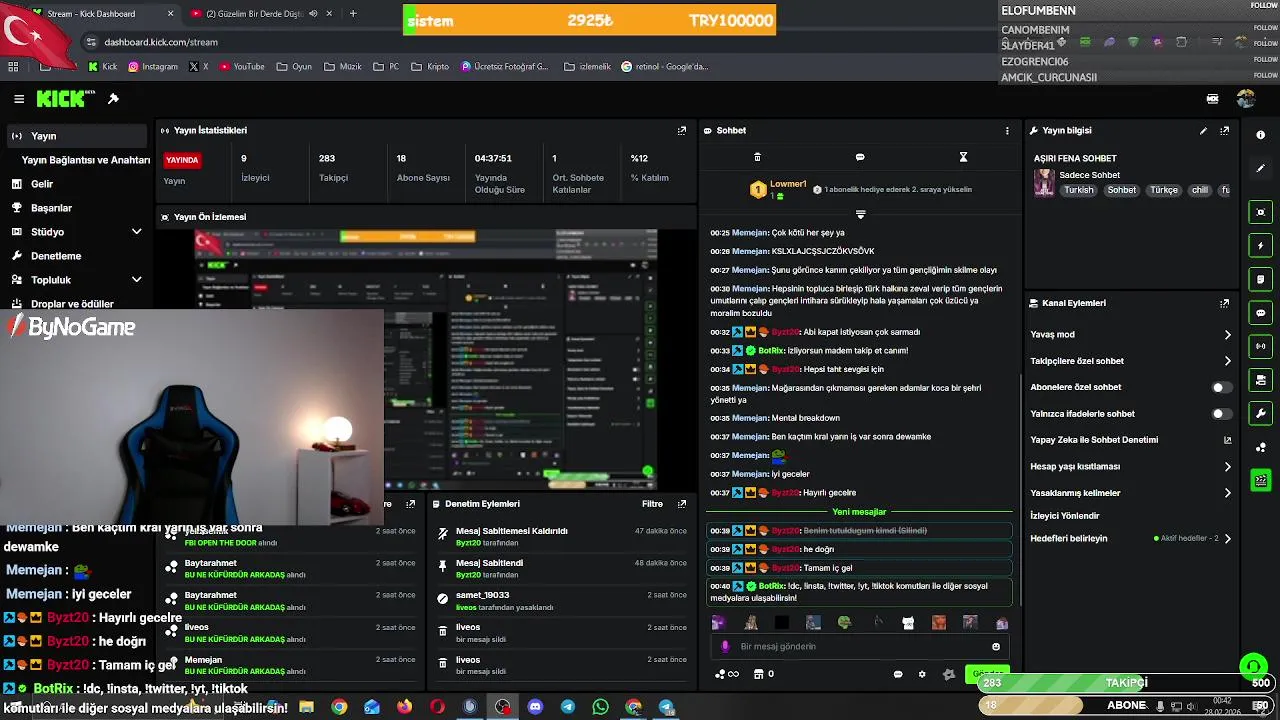The image size is (1280, 720).
Task: Open WhatsApp from the taskbar
Action: pos(600,707)
